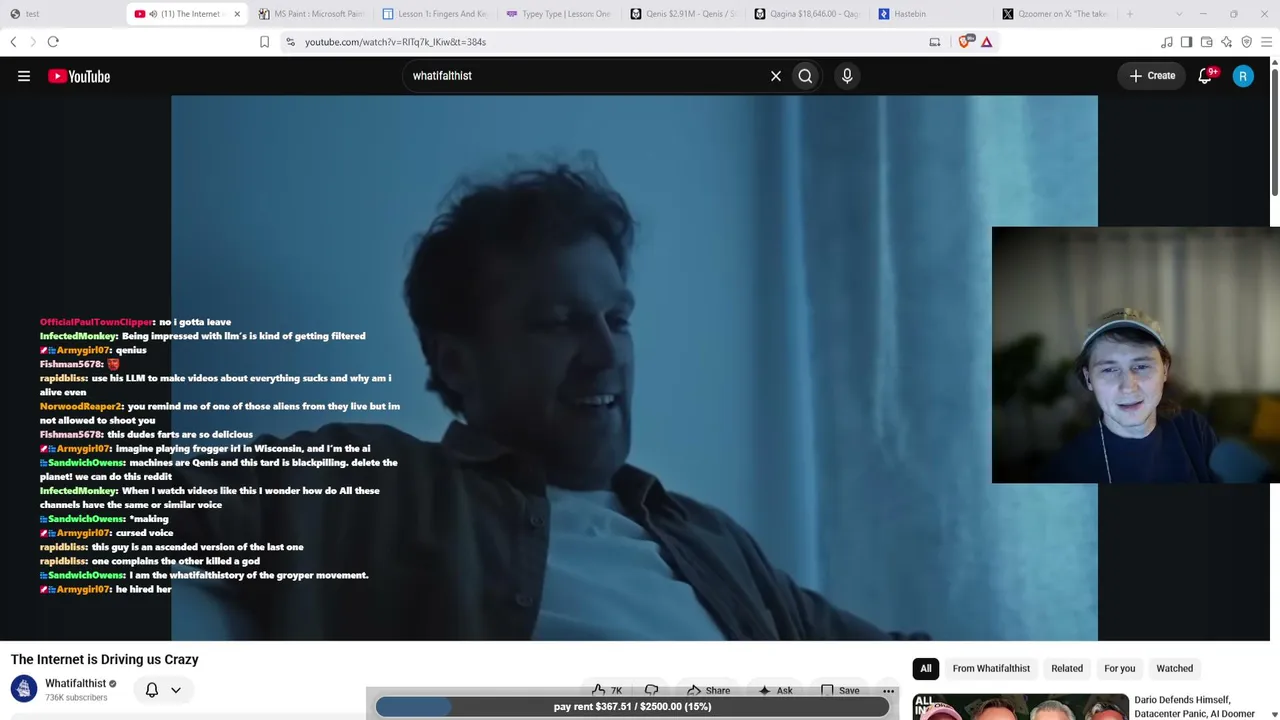
Task: Open the media control music note icon
Action: point(1166,42)
